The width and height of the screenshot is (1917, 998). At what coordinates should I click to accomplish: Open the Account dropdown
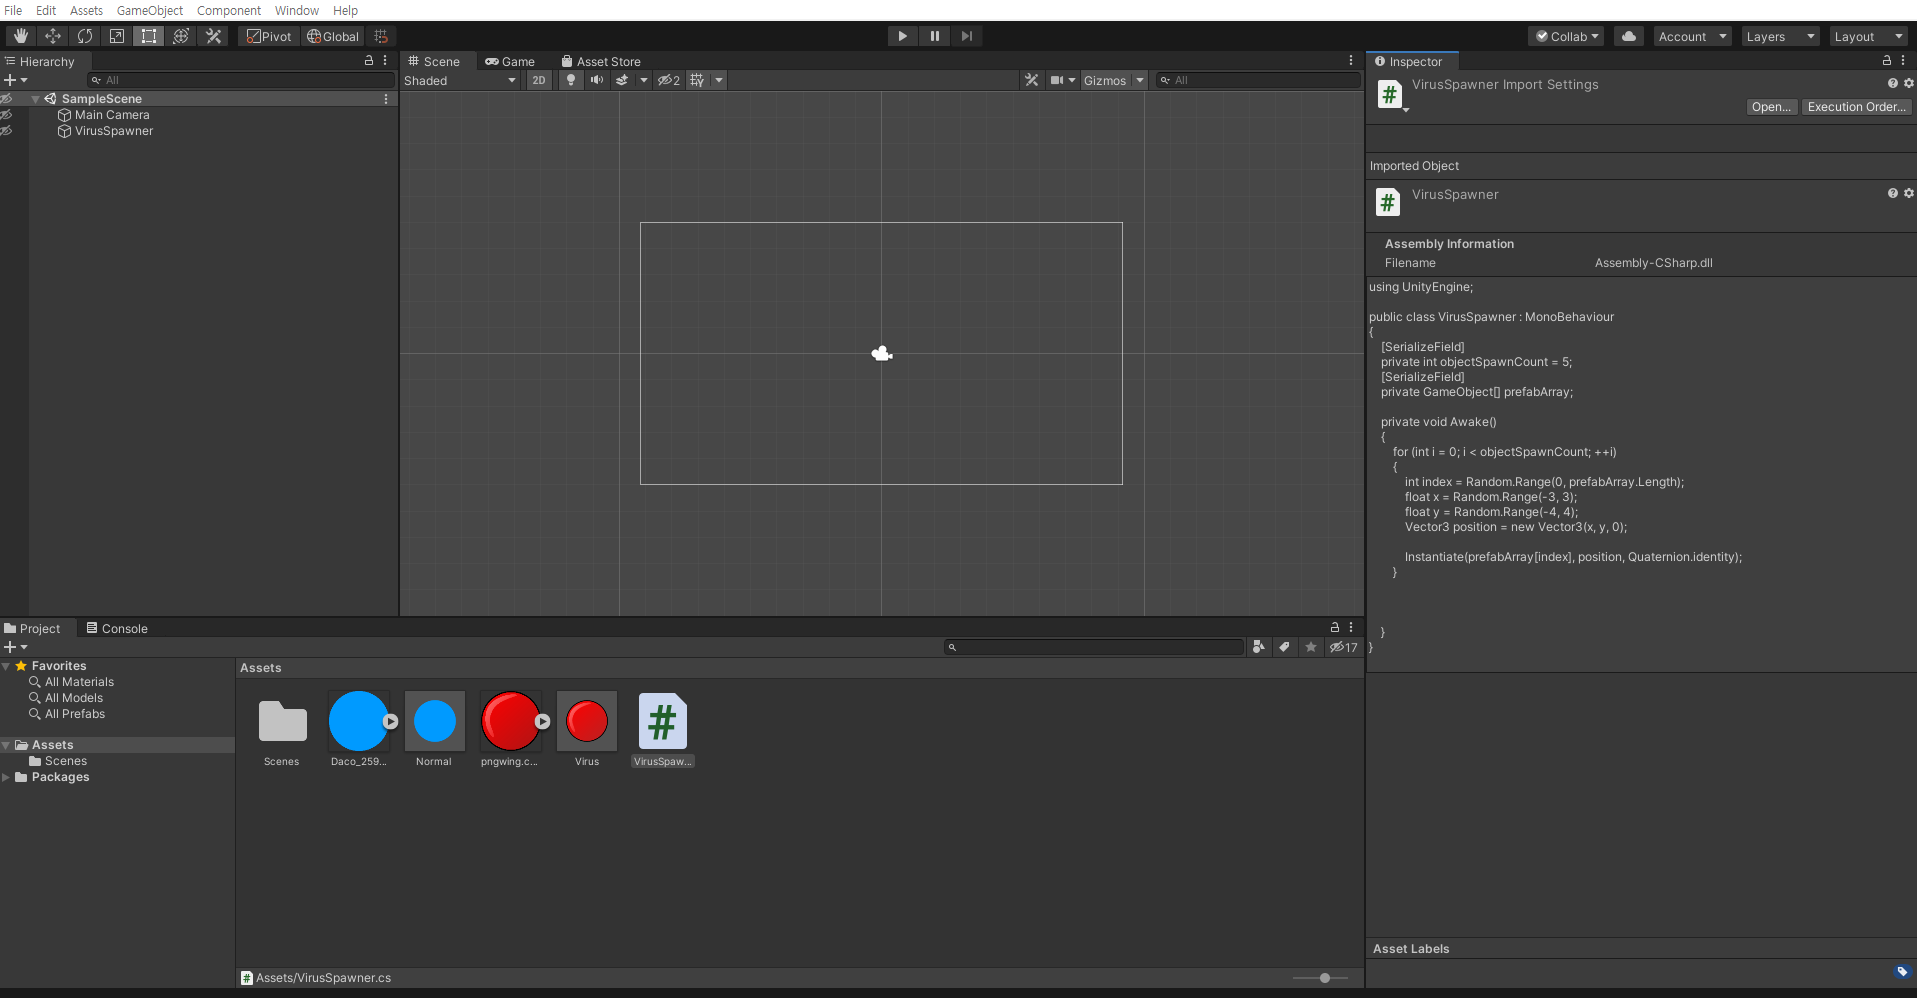[1692, 36]
